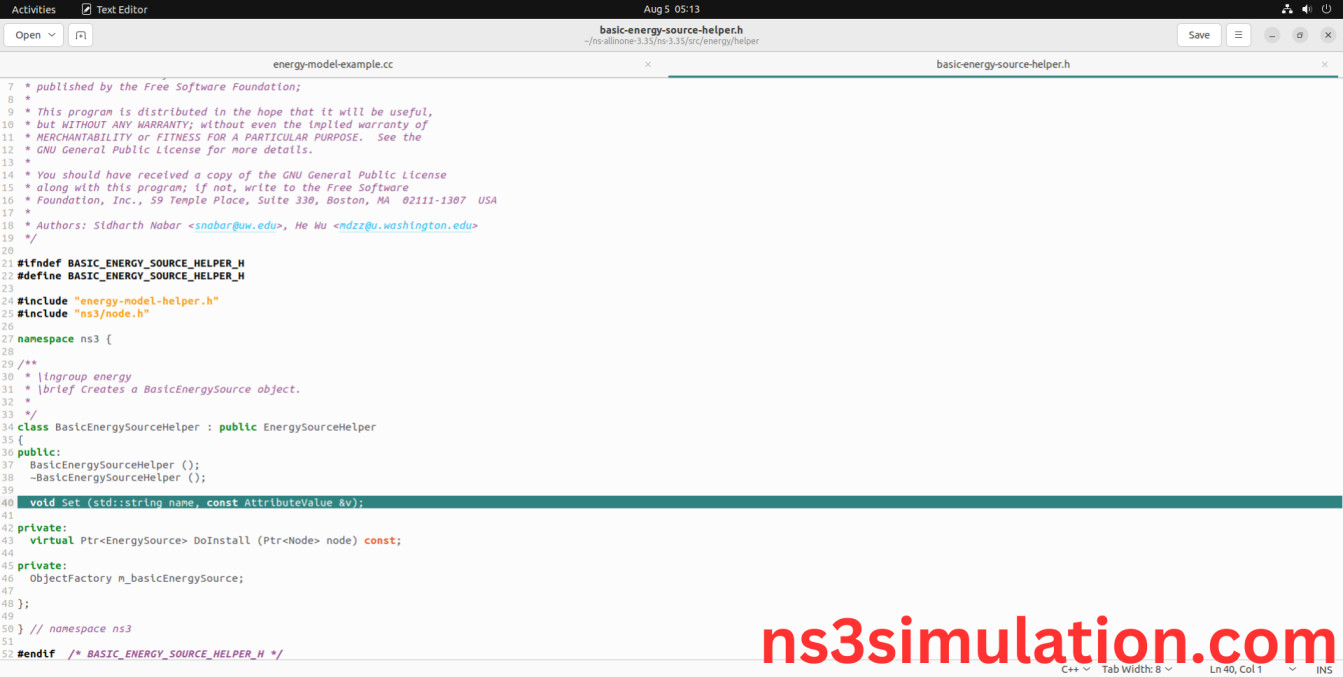Close the energy-model-example.cc tab

[647, 64]
